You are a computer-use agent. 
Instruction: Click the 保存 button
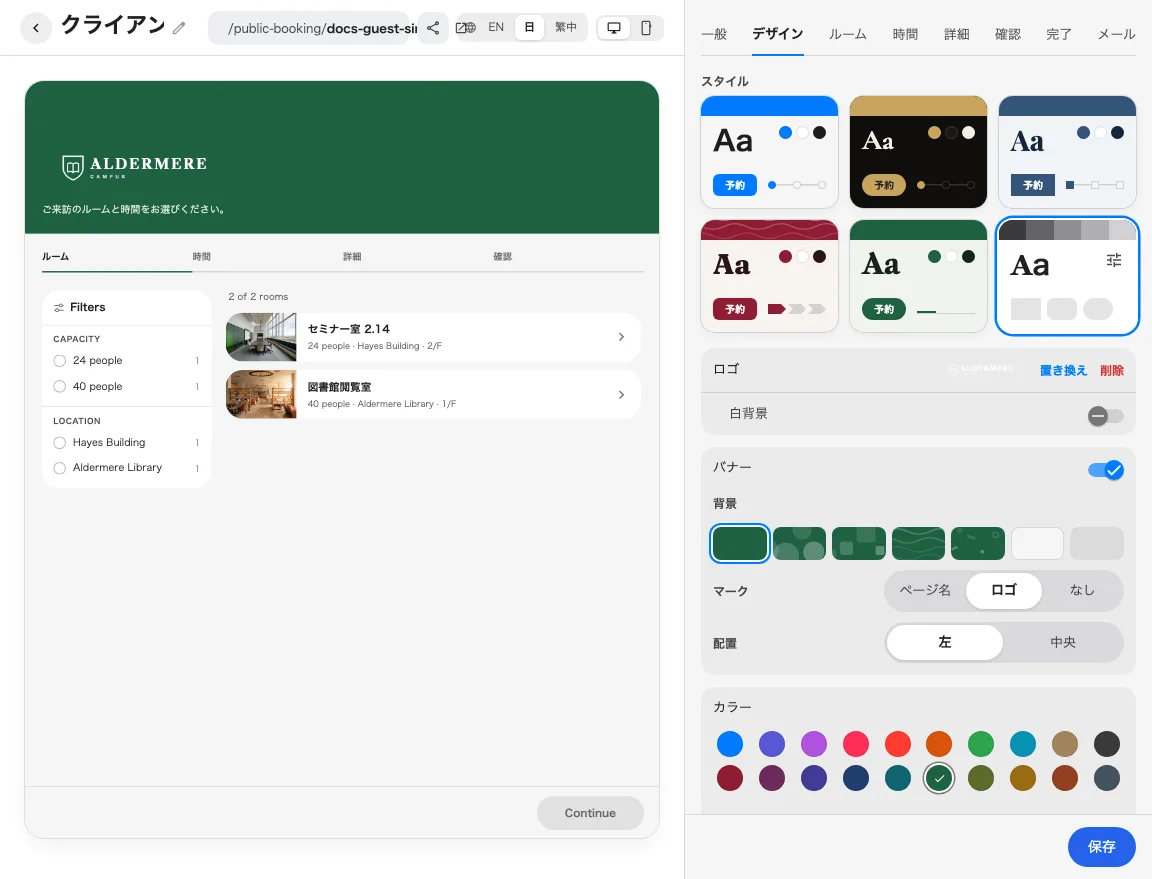tap(1101, 847)
